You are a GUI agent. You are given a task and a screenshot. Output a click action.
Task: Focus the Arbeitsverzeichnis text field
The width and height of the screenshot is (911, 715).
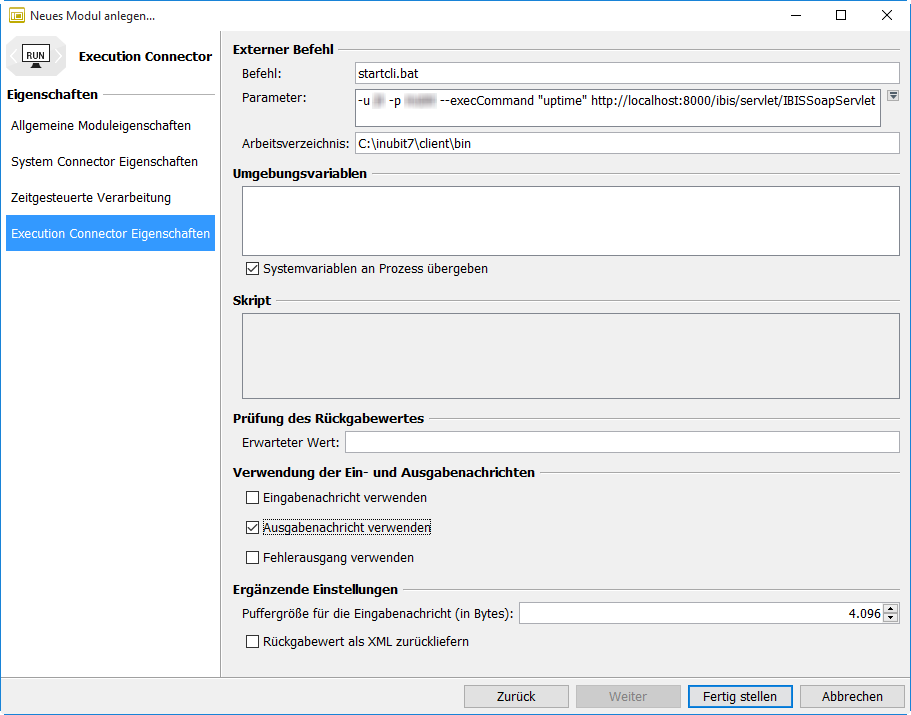click(x=627, y=143)
